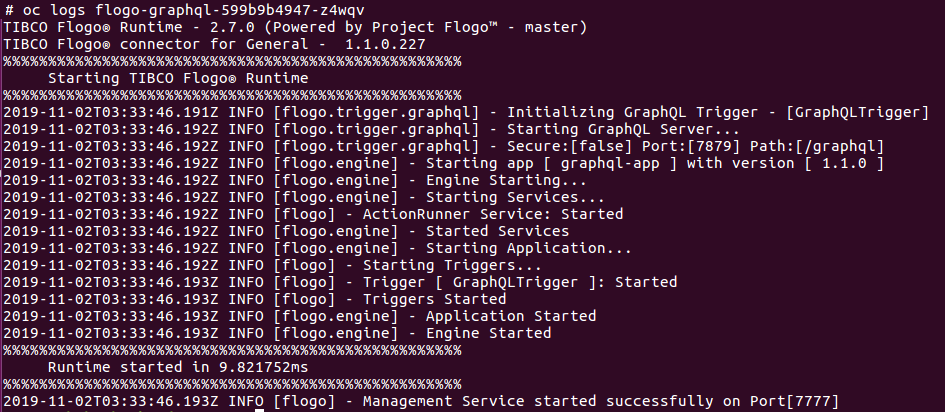Click 'Engine Started' log message
The height and width of the screenshot is (412, 945).
pos(488,333)
